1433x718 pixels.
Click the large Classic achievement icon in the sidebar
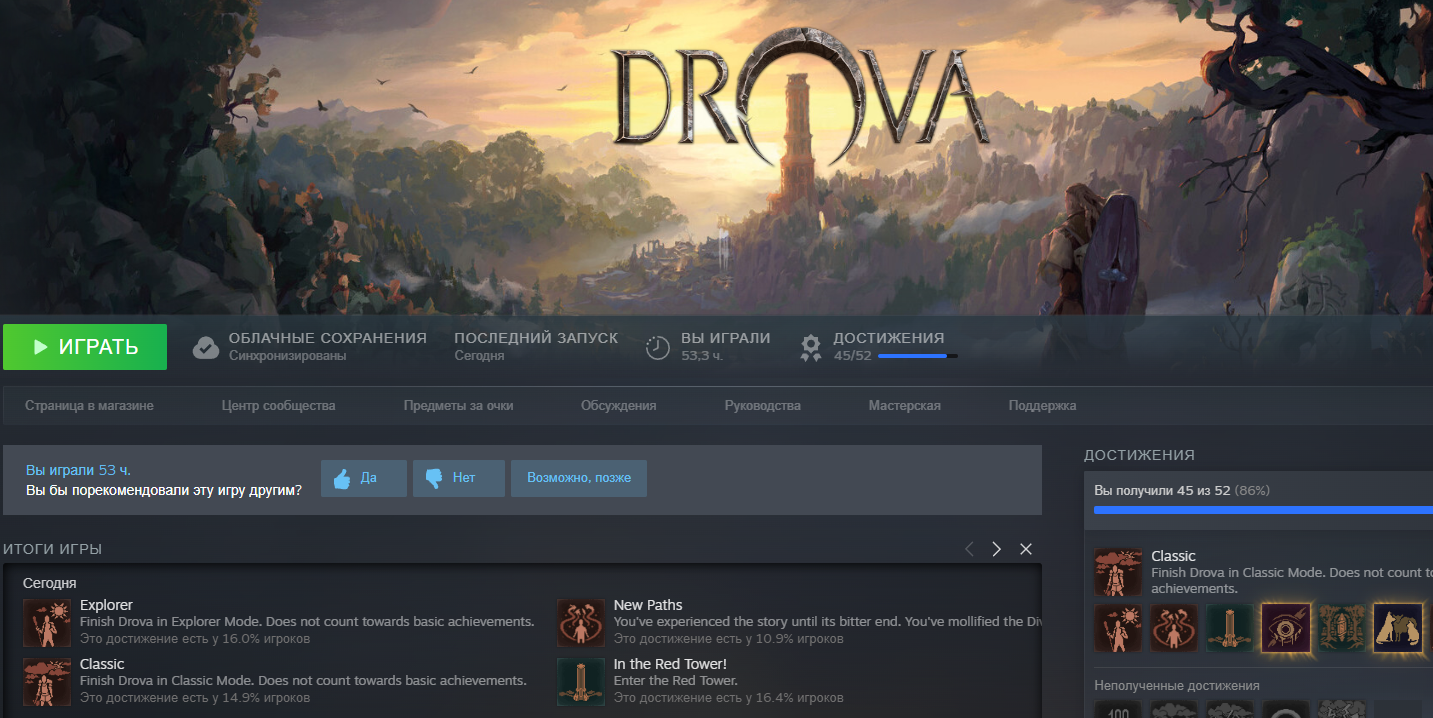pyautogui.click(x=1118, y=572)
